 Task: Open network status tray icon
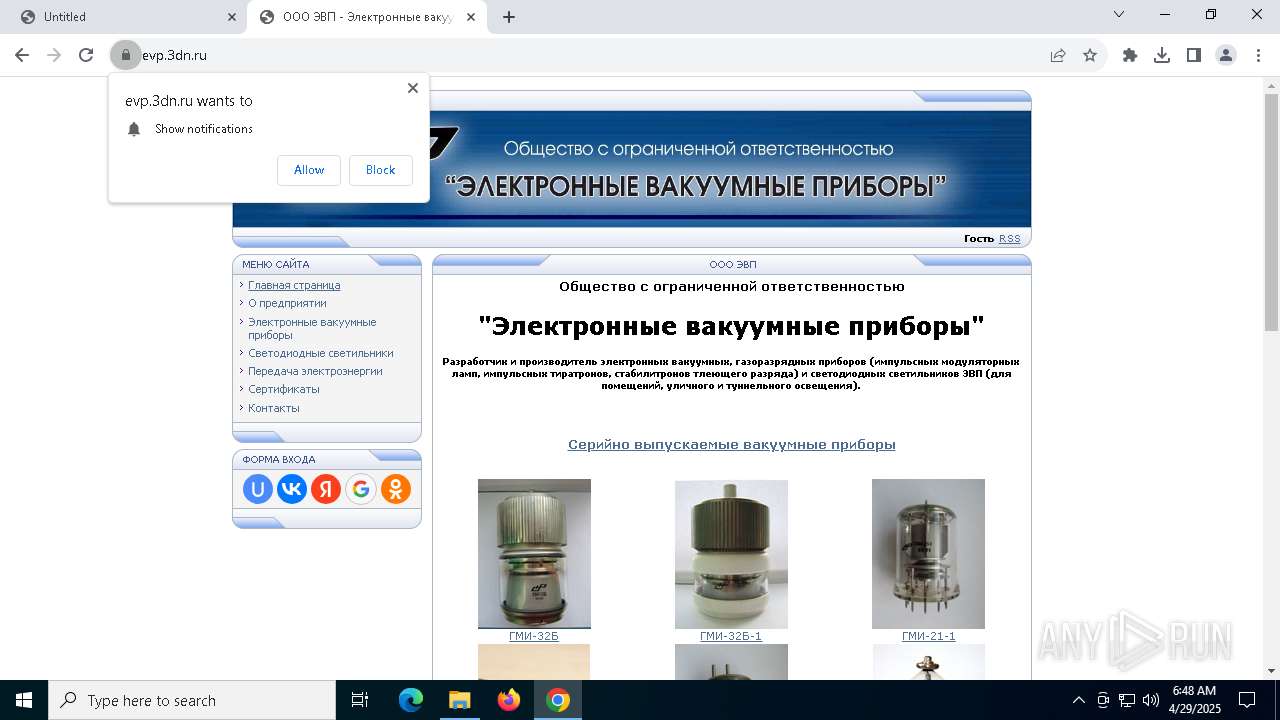coord(1127,700)
